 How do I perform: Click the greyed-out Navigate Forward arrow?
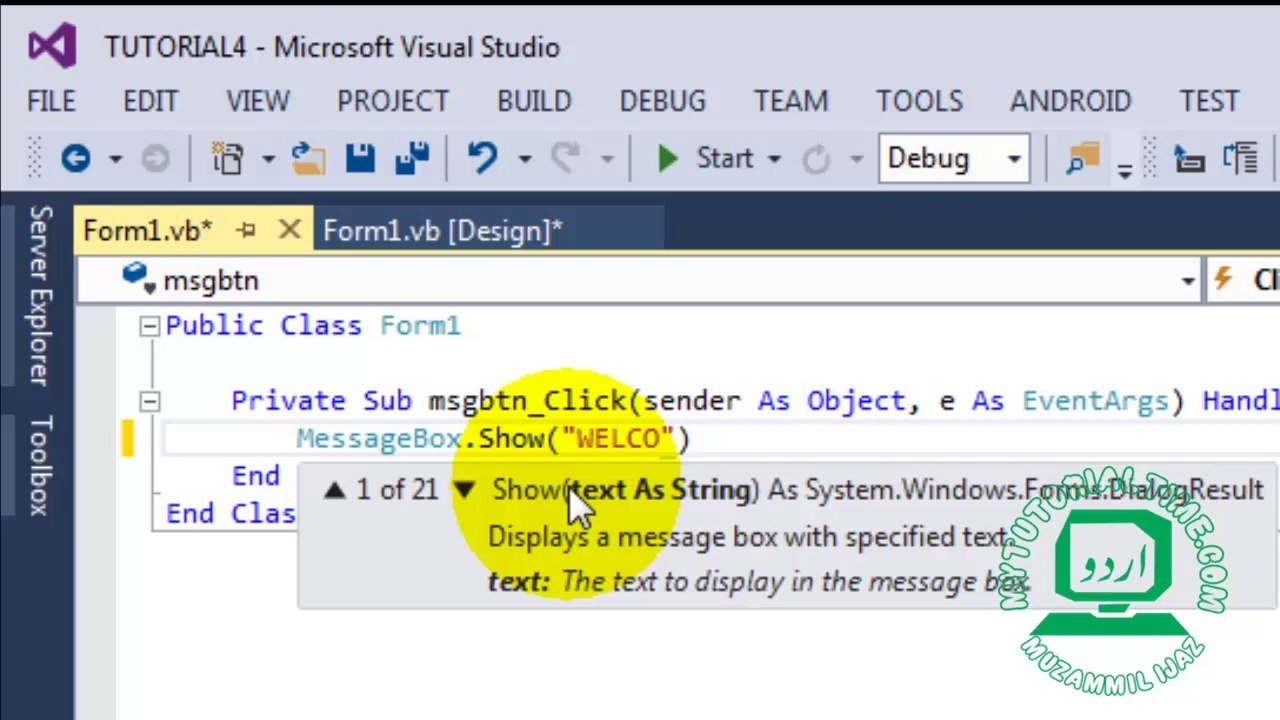pyautogui.click(x=155, y=159)
